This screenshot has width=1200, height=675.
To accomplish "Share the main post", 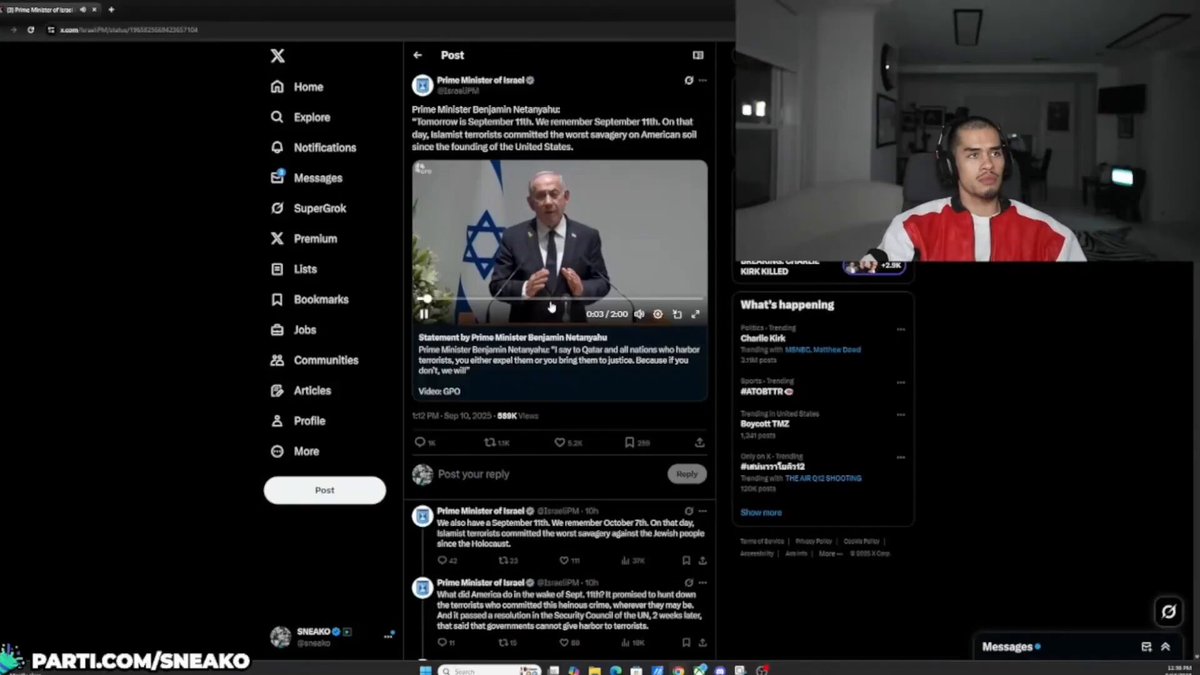I will tap(700, 442).
